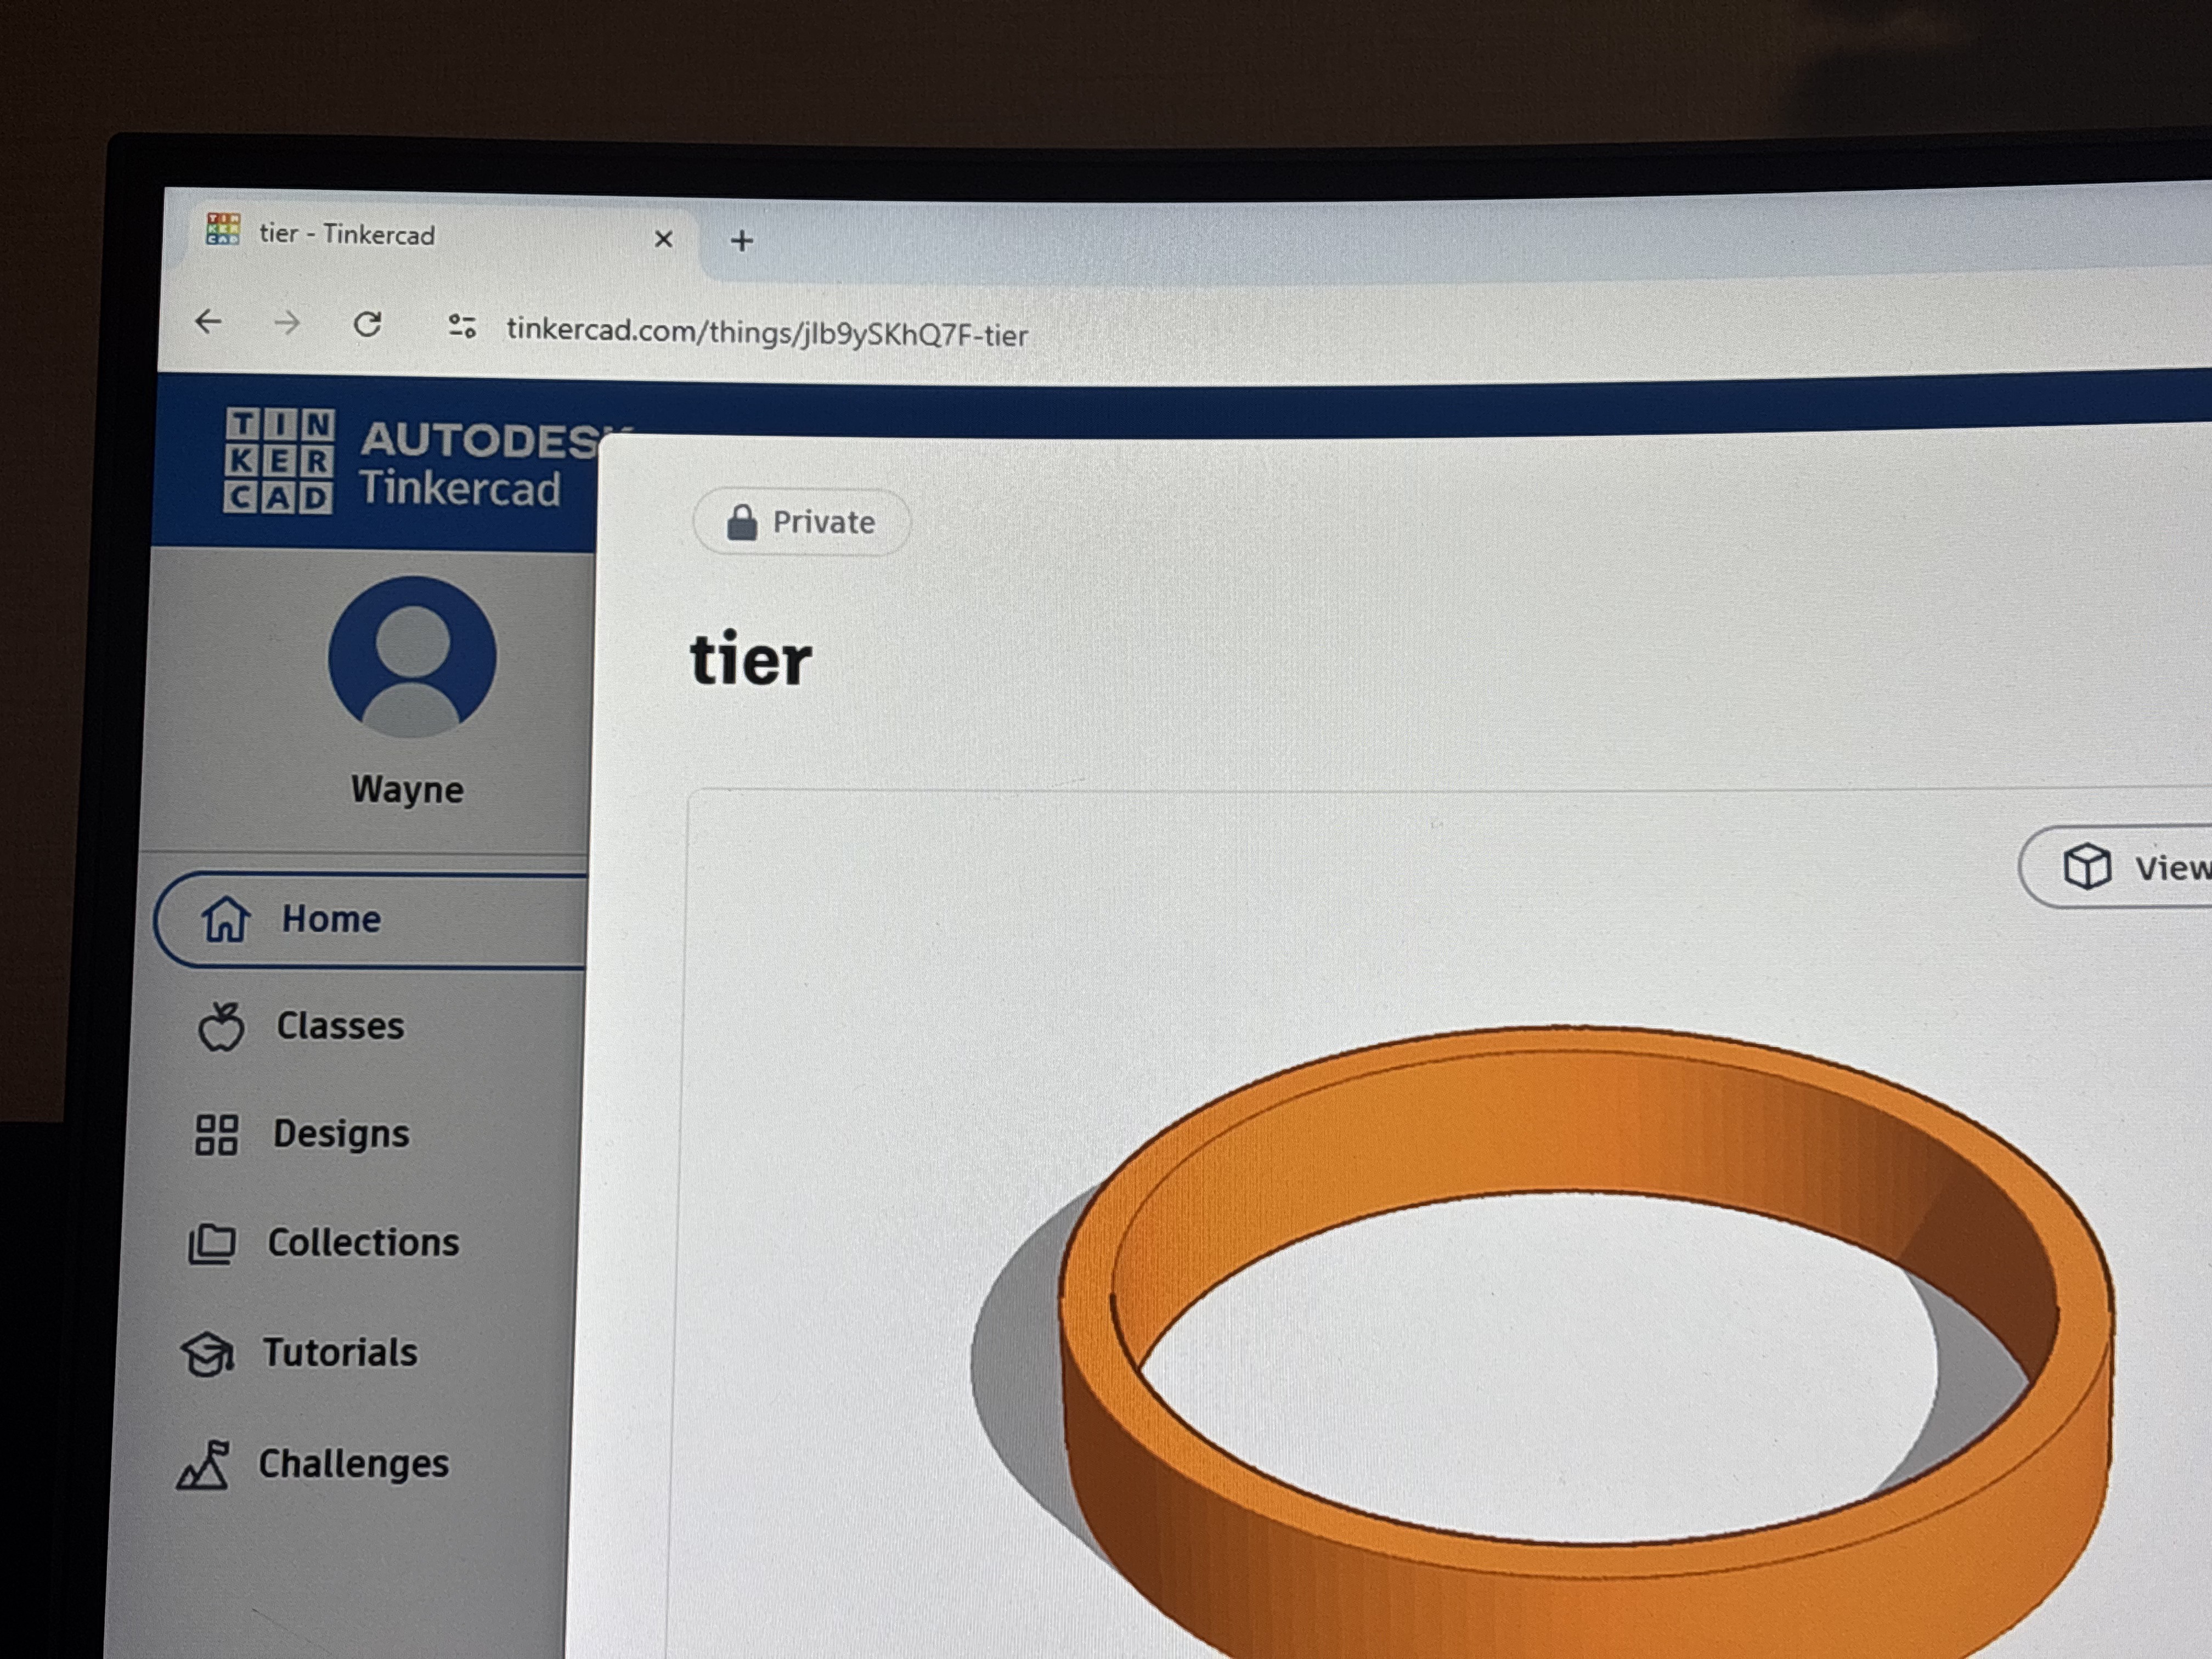Reload the current page
The height and width of the screenshot is (1659, 2212).
[367, 324]
